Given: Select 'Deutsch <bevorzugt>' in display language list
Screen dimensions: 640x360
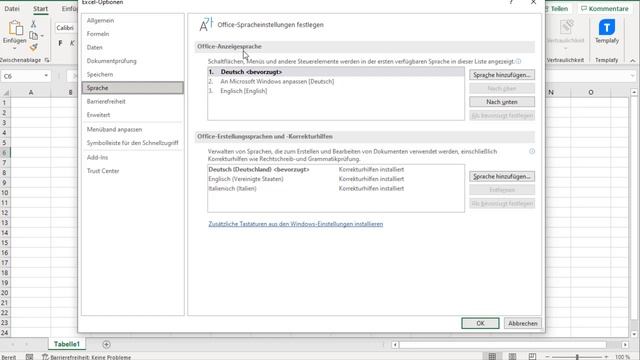Looking at the screenshot, I should [336, 72].
